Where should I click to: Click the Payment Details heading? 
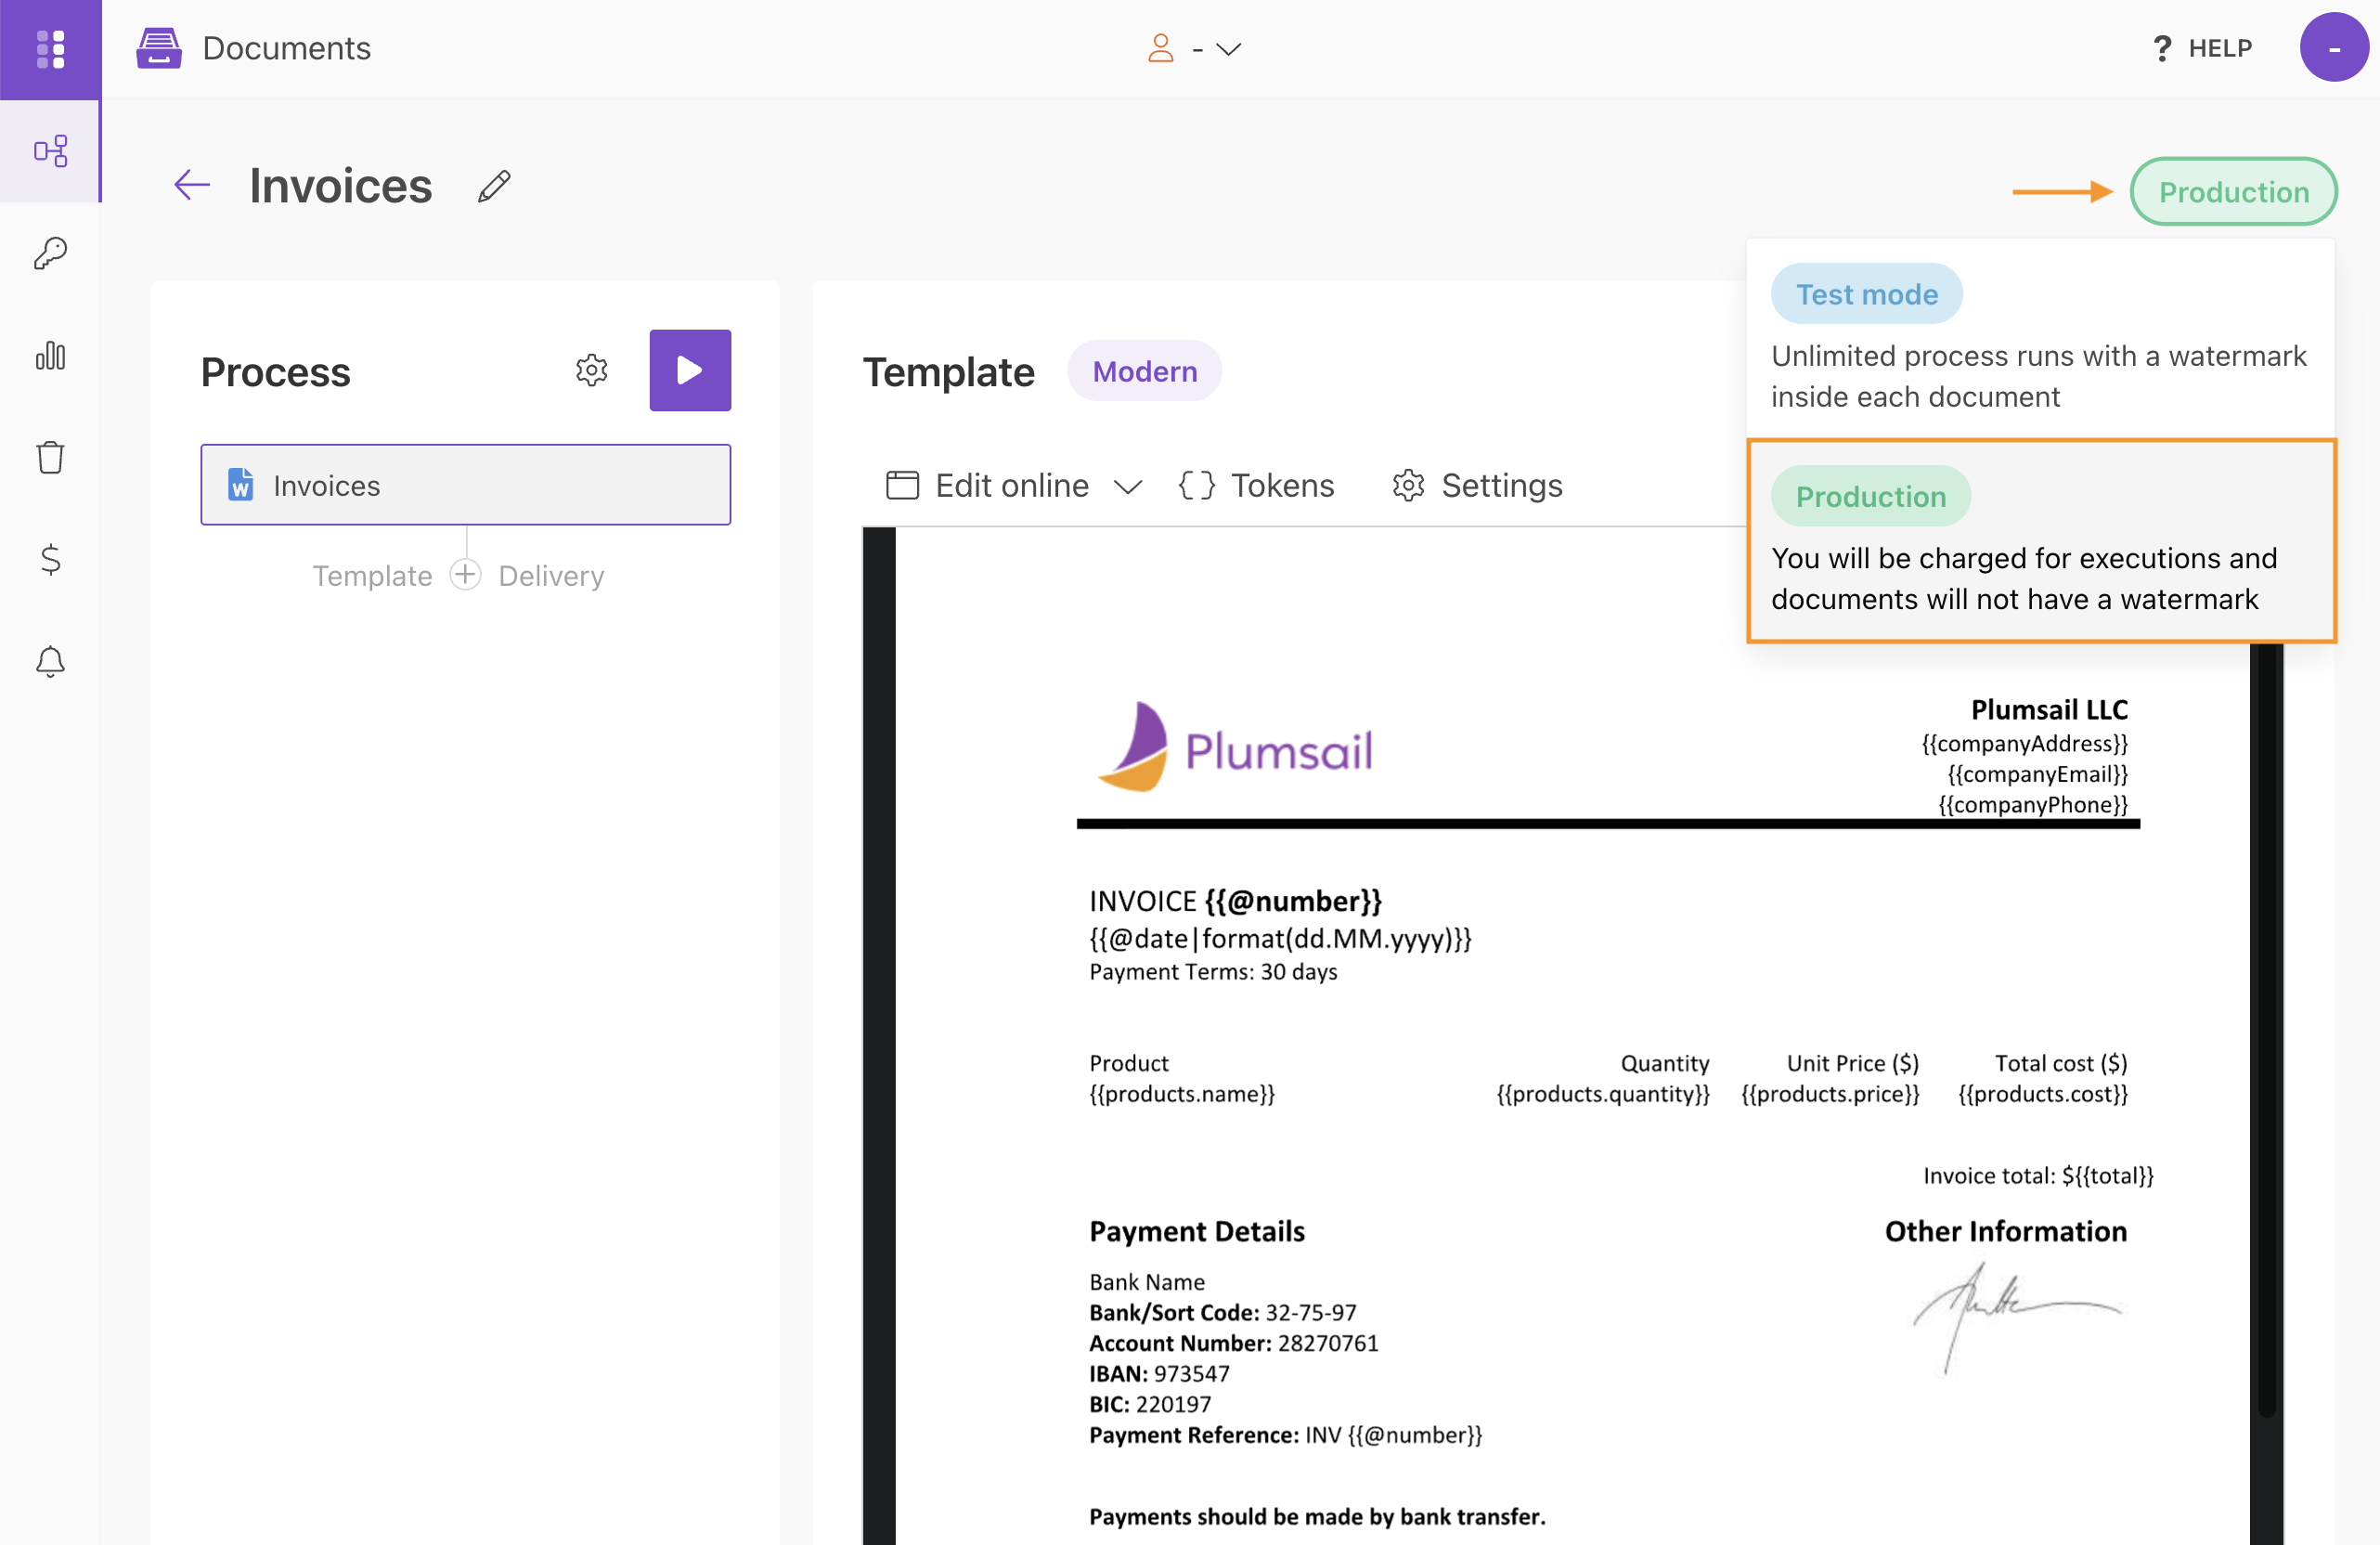1197,1231
